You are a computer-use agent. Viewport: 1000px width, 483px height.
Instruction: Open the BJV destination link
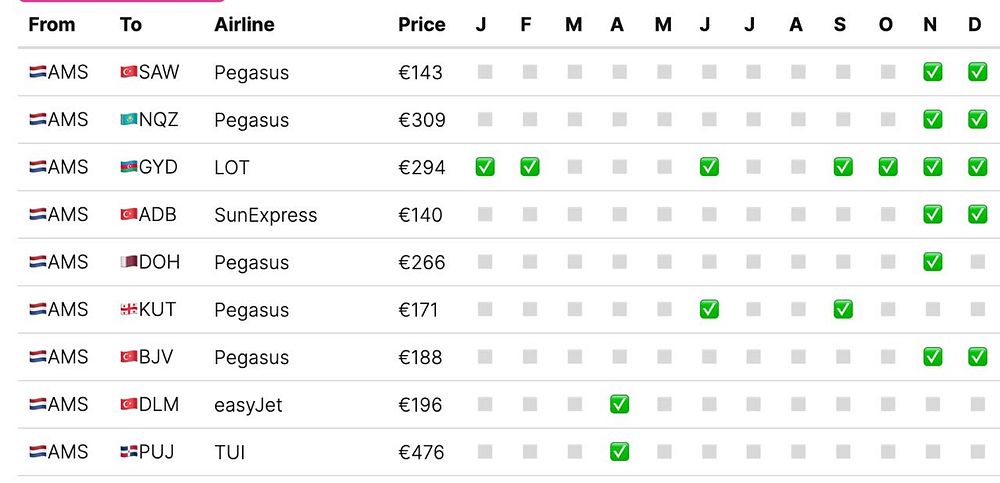click(158, 357)
